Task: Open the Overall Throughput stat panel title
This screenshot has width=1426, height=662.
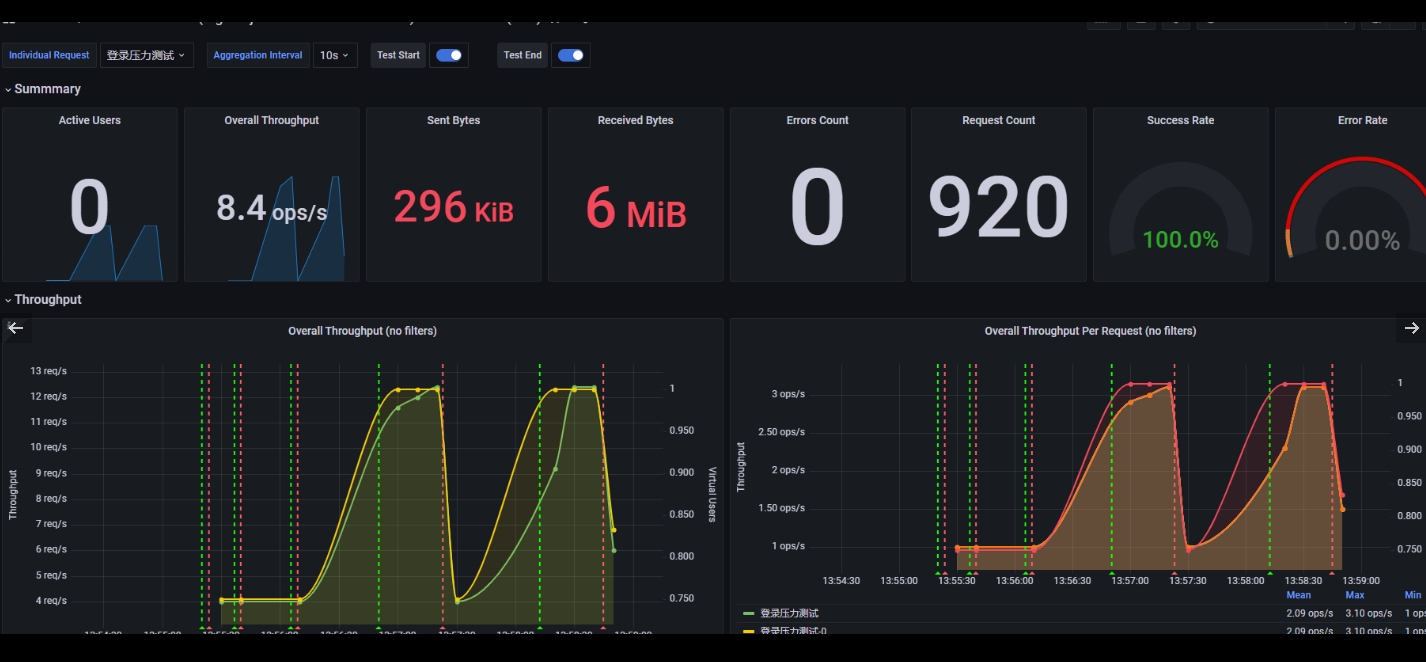Action: [x=272, y=120]
